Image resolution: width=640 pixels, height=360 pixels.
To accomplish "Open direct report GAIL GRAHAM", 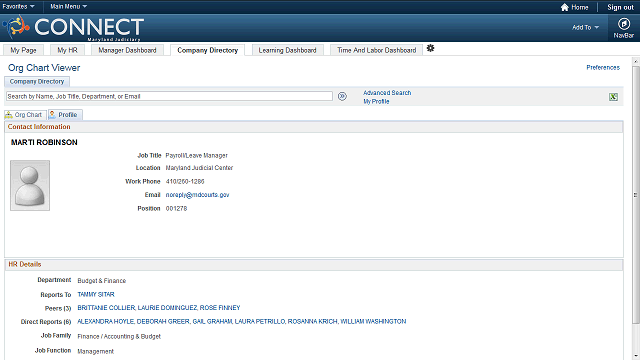I will [x=212, y=322].
